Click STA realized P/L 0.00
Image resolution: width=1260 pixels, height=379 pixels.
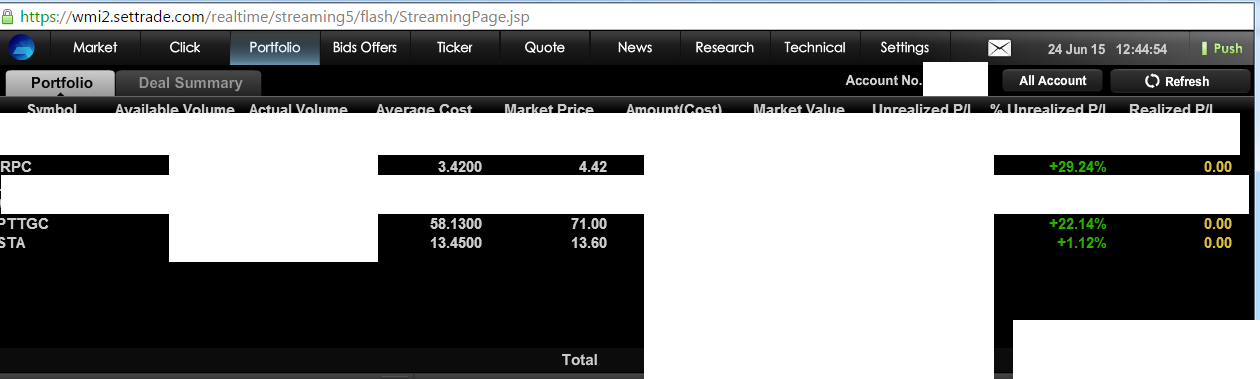[1217, 243]
